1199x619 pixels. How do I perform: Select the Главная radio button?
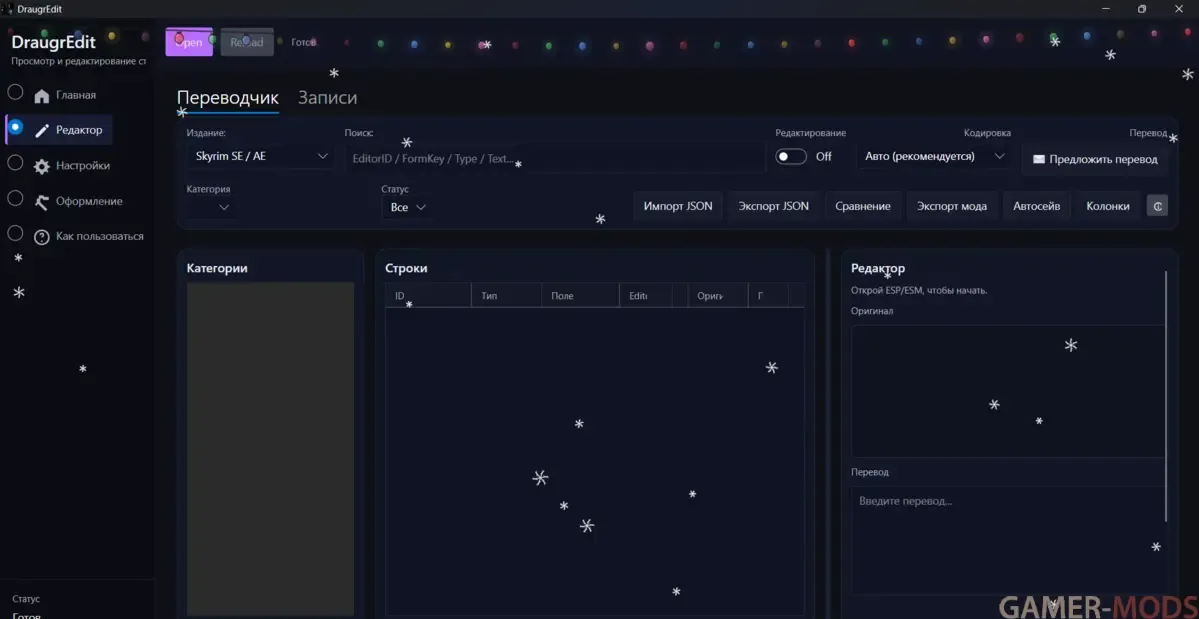click(x=15, y=93)
